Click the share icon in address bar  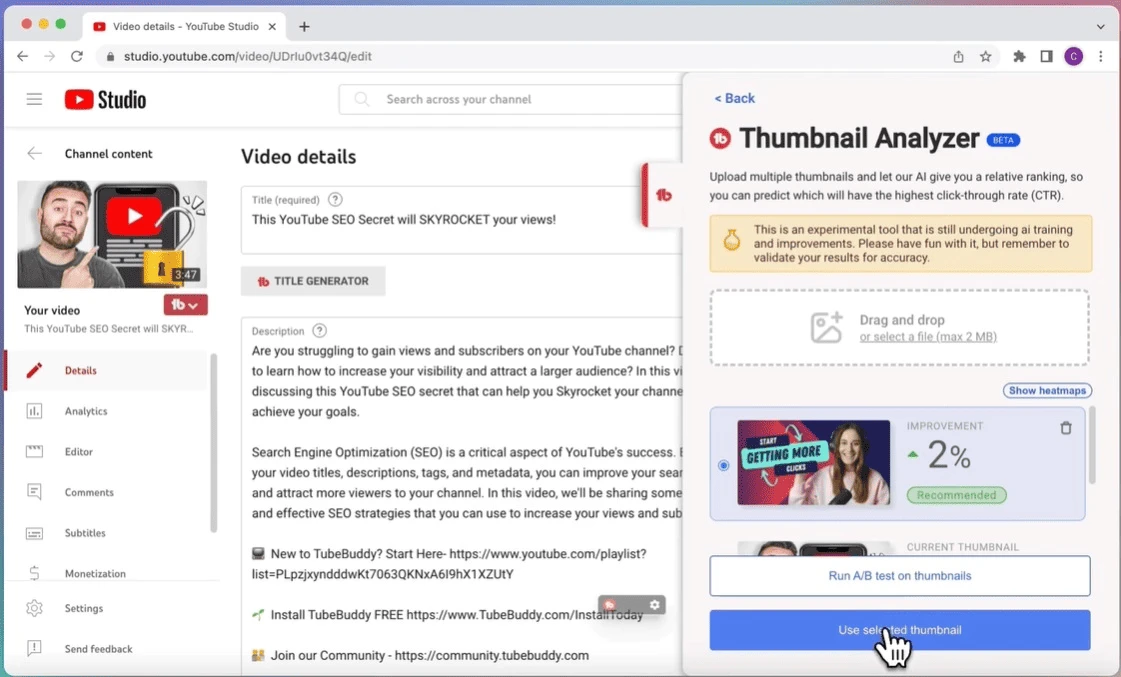point(958,56)
